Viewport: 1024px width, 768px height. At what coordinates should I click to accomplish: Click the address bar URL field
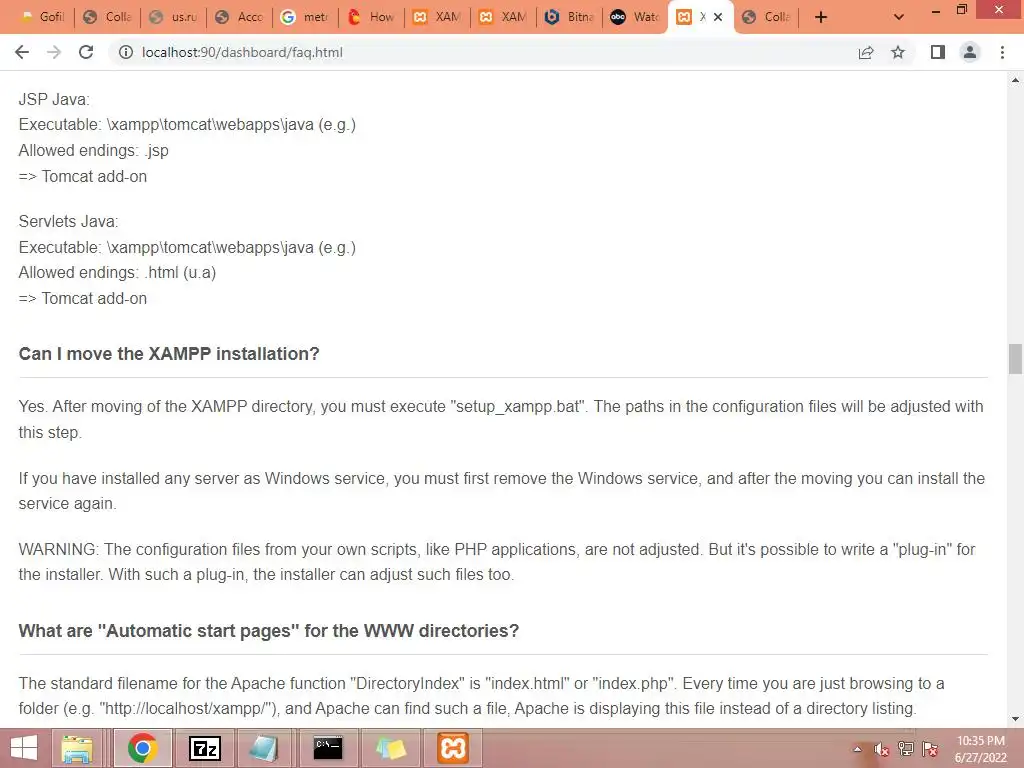(483, 52)
